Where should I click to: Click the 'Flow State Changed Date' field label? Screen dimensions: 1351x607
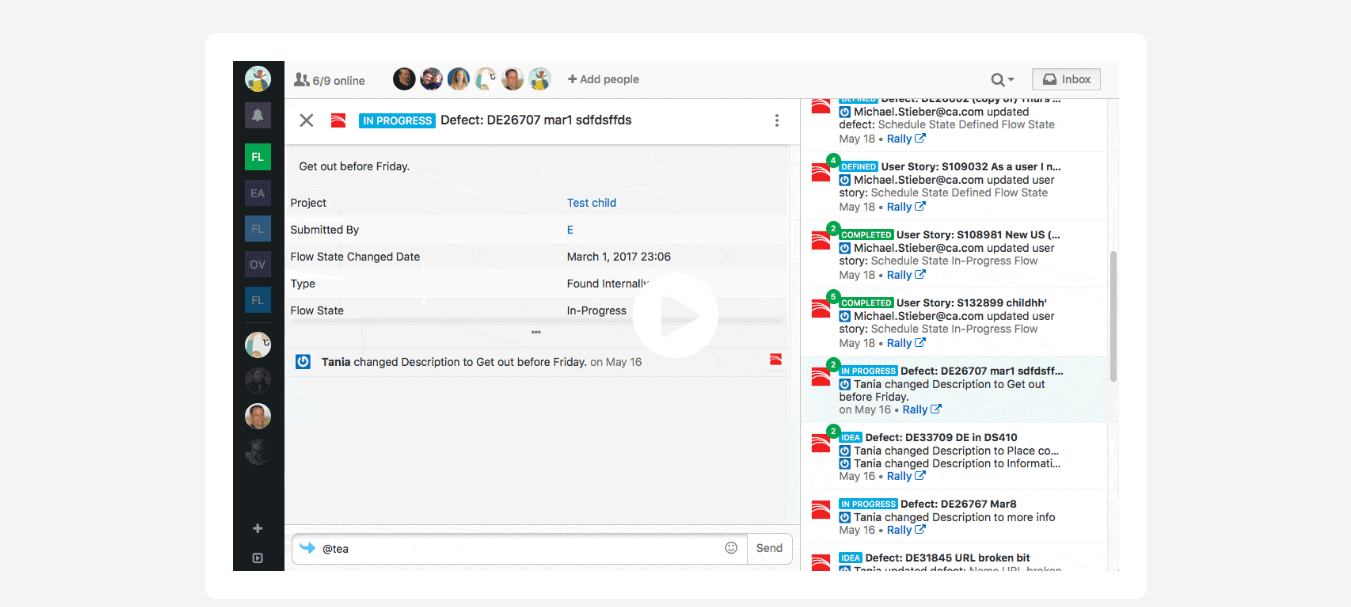tap(355, 257)
